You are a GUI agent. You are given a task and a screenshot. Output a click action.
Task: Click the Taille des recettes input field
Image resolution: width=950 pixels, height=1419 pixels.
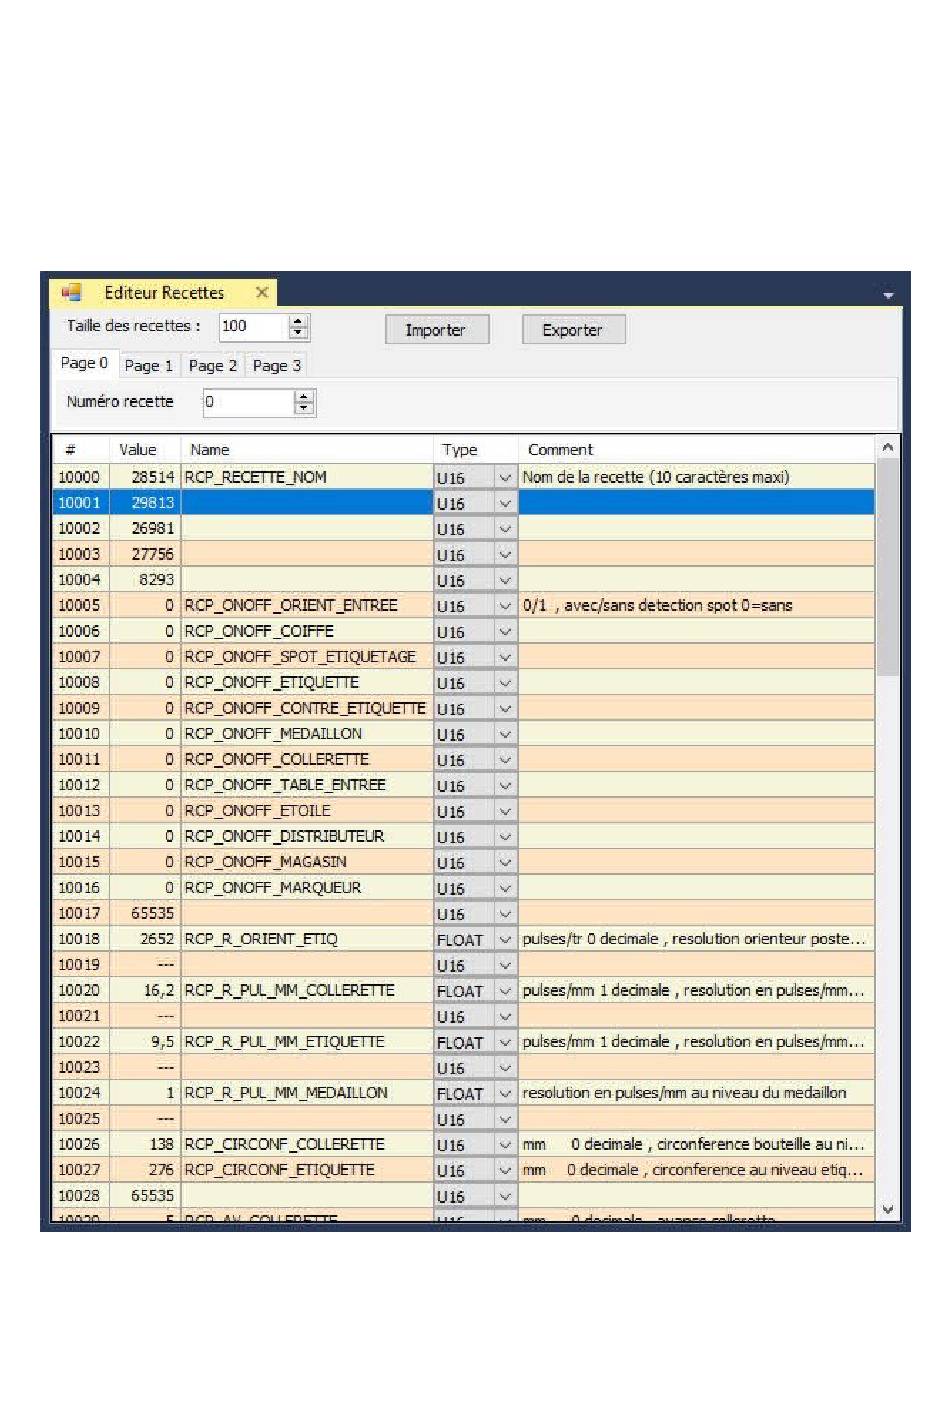pyautogui.click(x=253, y=326)
